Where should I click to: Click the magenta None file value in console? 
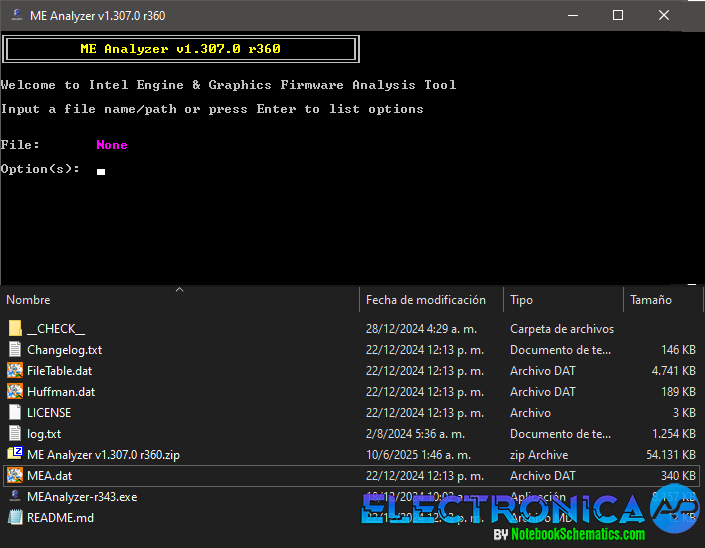(112, 145)
